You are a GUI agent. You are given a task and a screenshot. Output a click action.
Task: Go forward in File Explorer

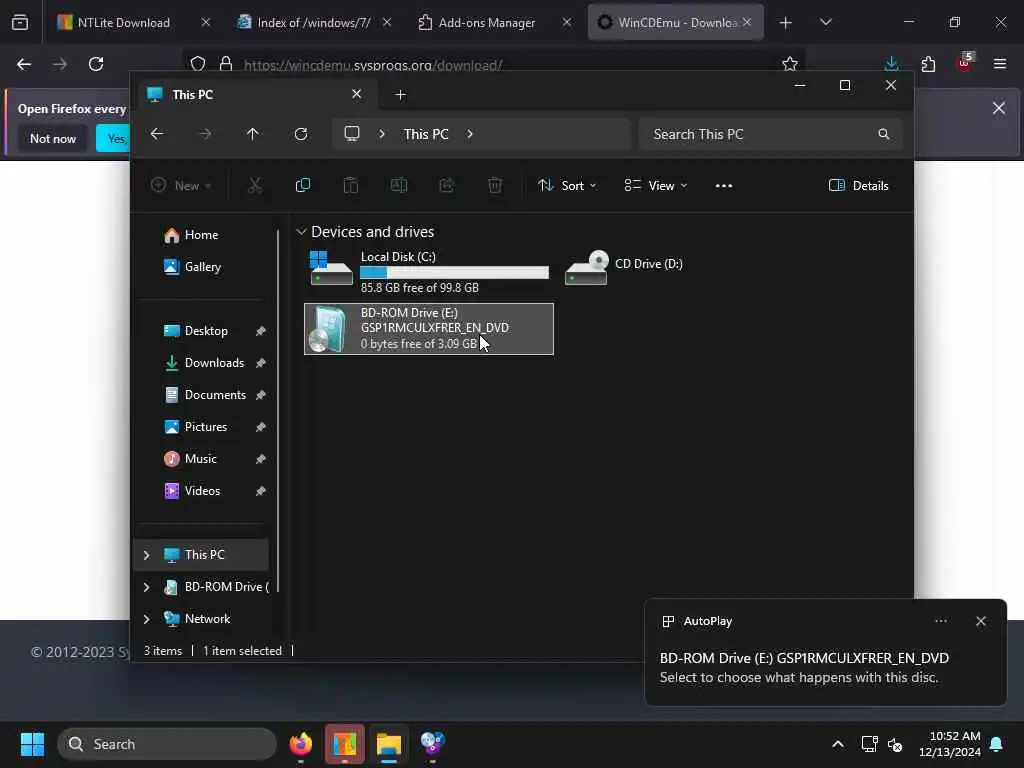pos(205,134)
